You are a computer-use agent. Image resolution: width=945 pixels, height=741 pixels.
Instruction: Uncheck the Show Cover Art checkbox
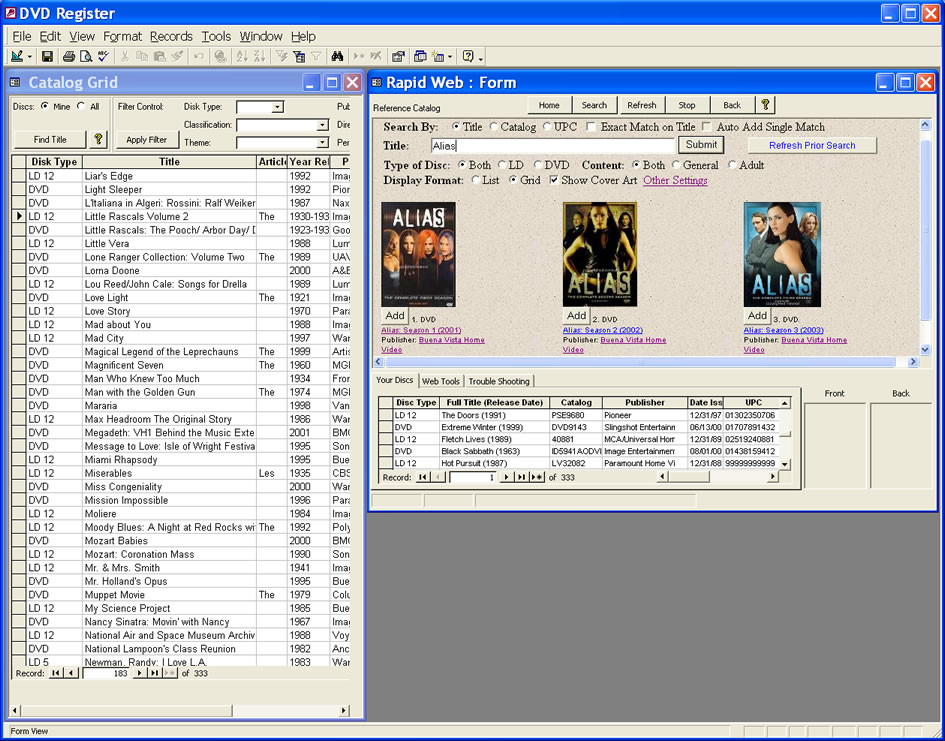(554, 180)
